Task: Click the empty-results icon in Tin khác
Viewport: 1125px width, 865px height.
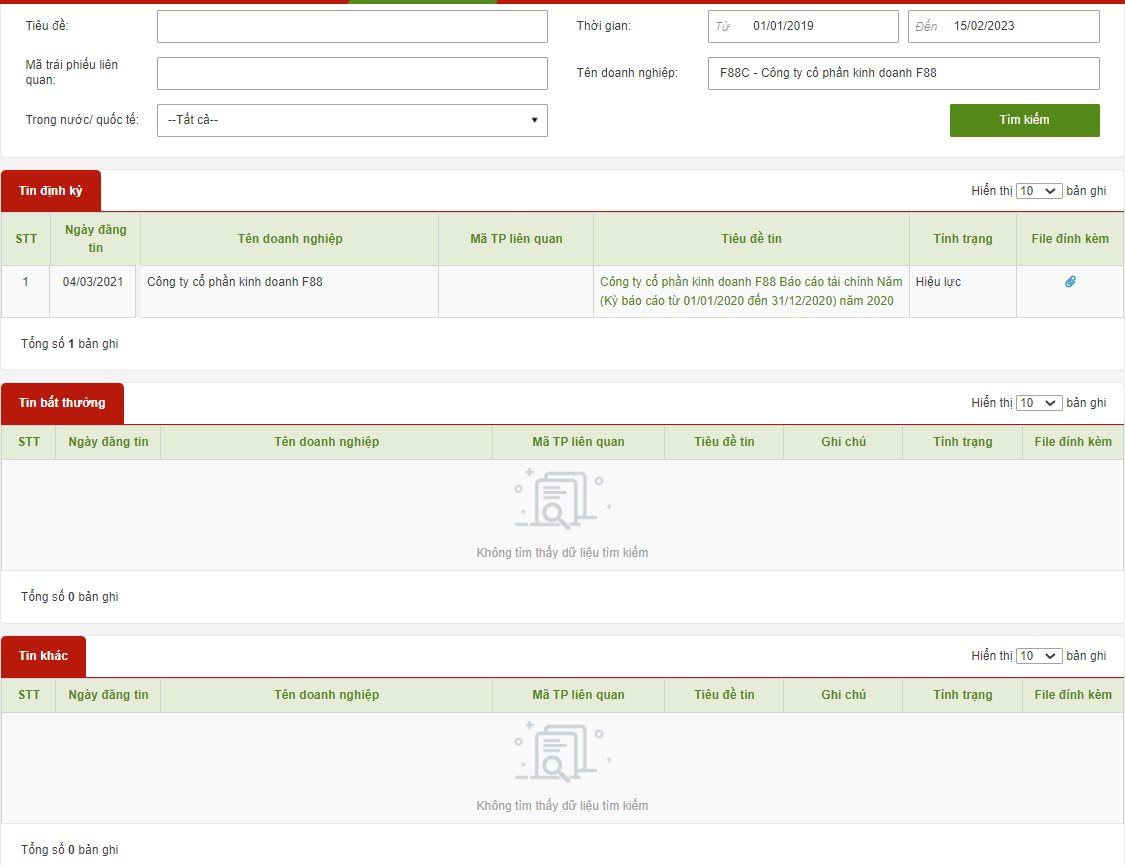Action: click(562, 752)
